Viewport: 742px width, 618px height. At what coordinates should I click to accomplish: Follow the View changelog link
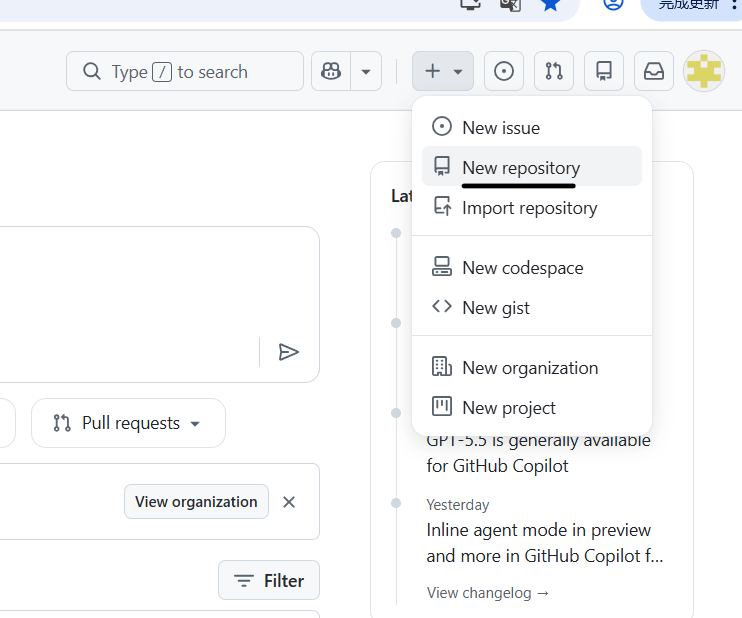pyautogui.click(x=487, y=592)
